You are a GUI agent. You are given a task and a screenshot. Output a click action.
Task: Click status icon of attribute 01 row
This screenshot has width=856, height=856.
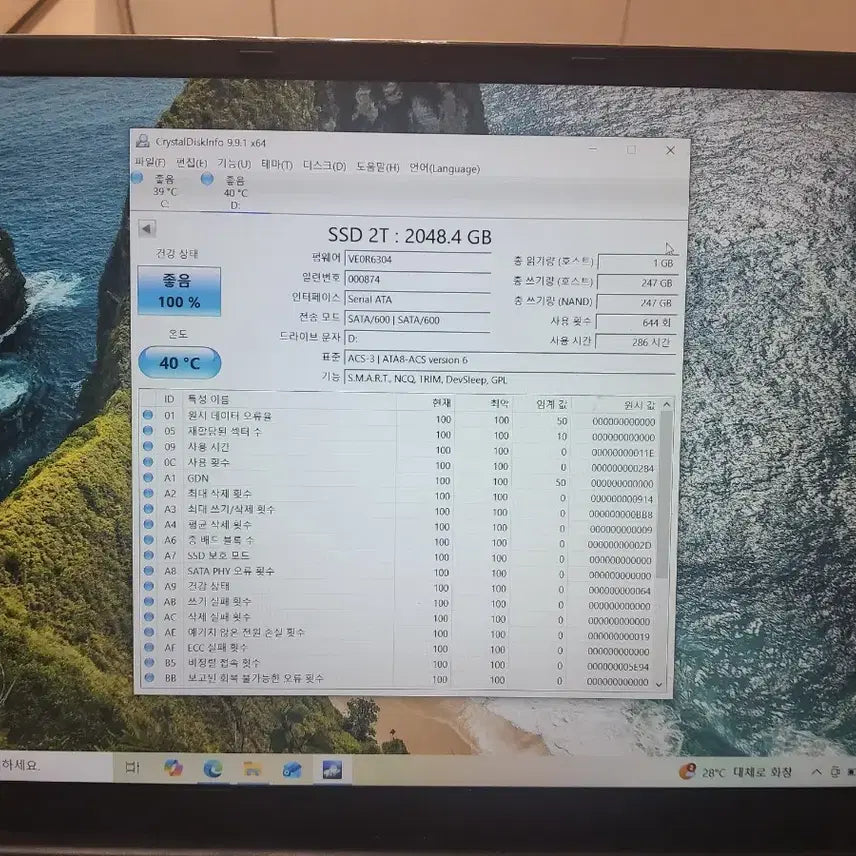(147, 415)
